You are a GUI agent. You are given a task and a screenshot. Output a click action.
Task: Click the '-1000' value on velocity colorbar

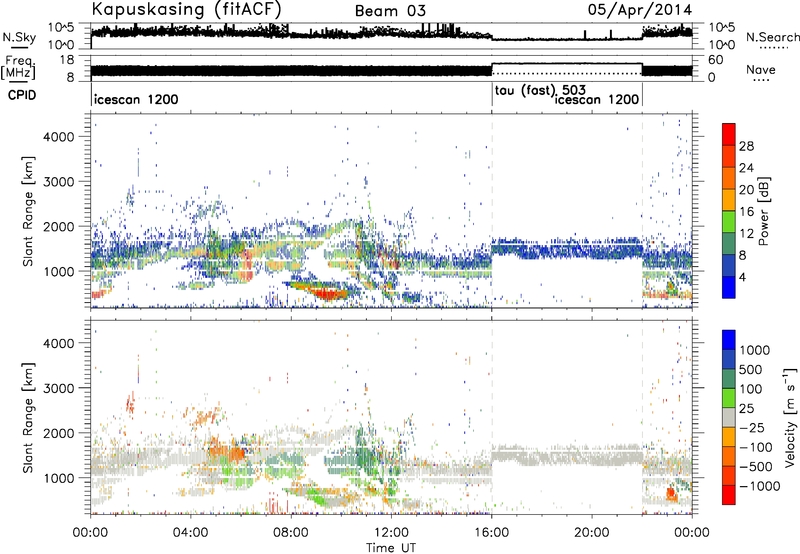tap(759, 486)
